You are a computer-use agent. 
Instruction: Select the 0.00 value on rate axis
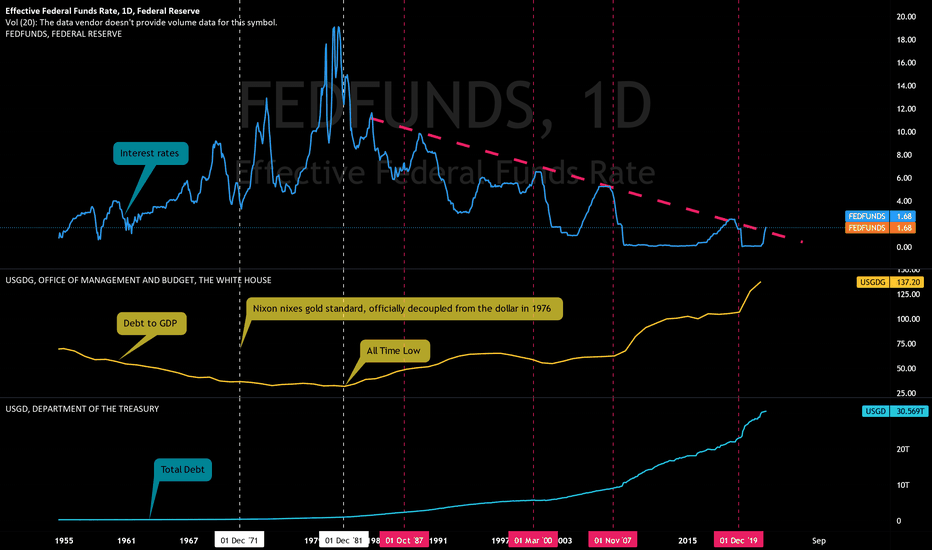point(904,247)
